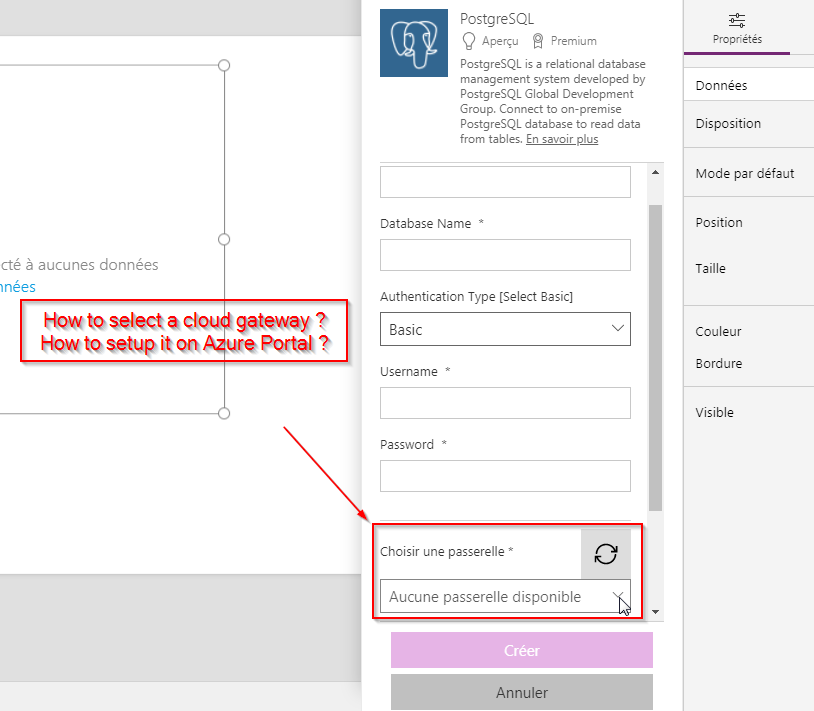Viewport: 814px width, 711px height.
Task: Click the Password input field
Action: [x=505, y=476]
